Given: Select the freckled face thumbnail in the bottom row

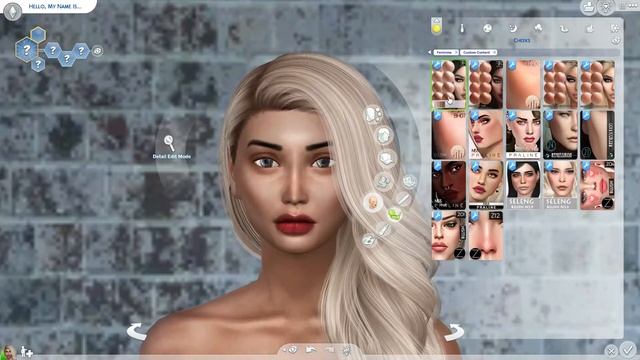Looking at the screenshot, I should 449,235.
